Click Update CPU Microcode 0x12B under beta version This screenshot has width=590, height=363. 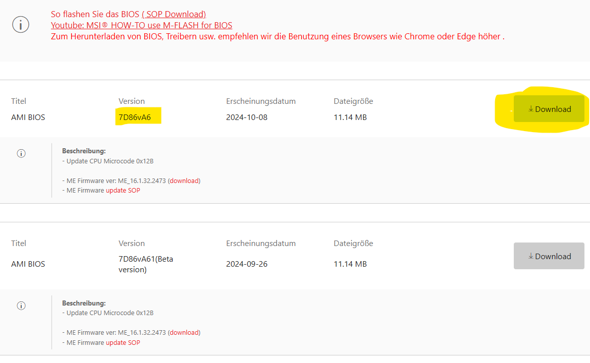(x=108, y=313)
